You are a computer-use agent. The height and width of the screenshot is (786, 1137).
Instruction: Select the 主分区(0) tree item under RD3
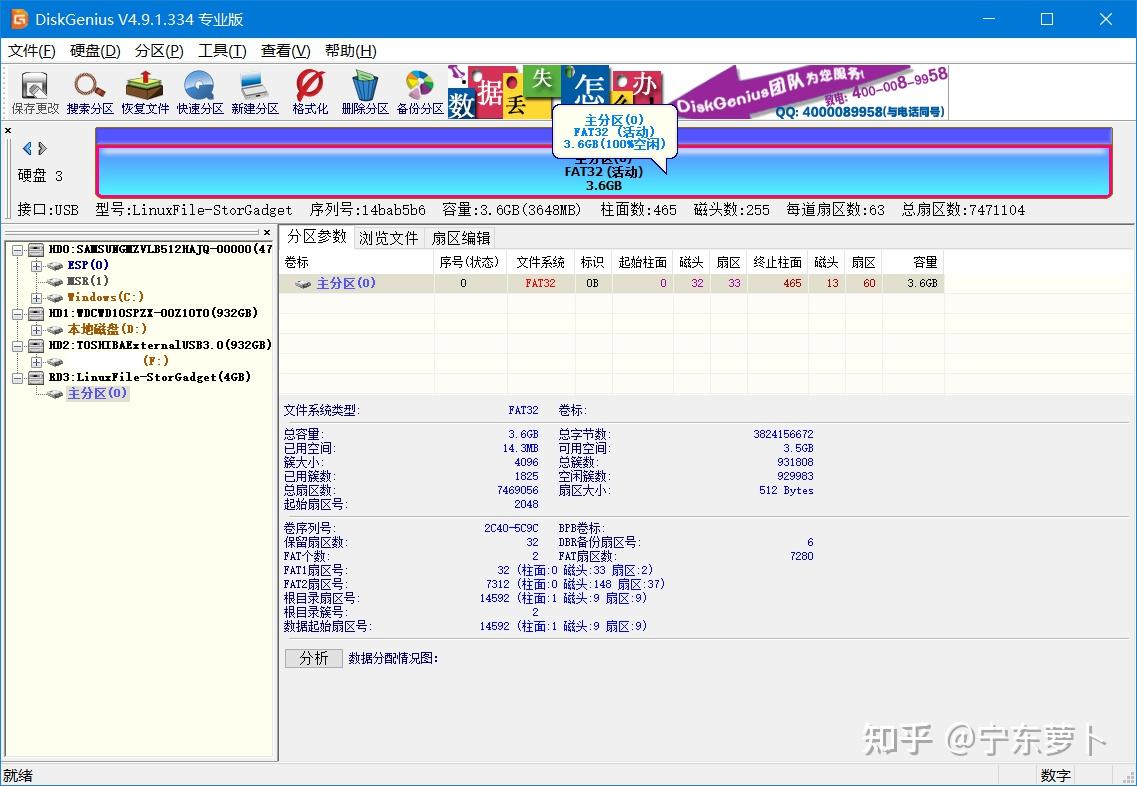click(96, 393)
